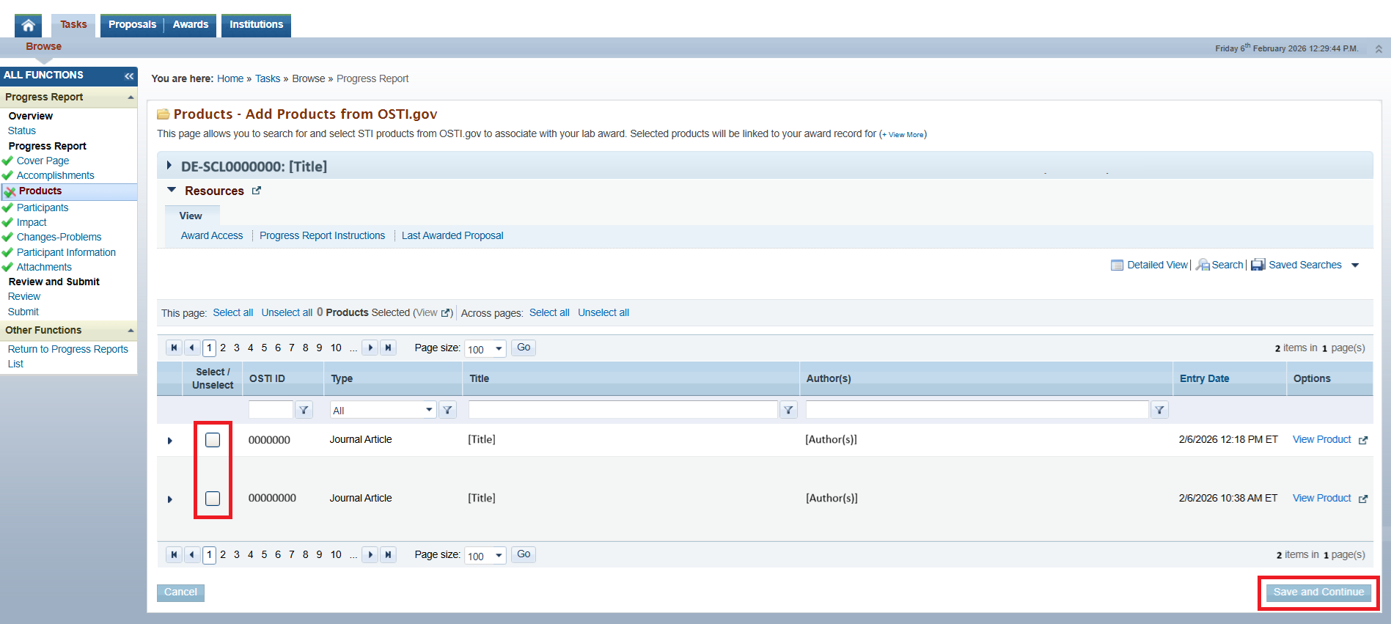
Task: Switch to the Proposals tab
Action: click(132, 25)
